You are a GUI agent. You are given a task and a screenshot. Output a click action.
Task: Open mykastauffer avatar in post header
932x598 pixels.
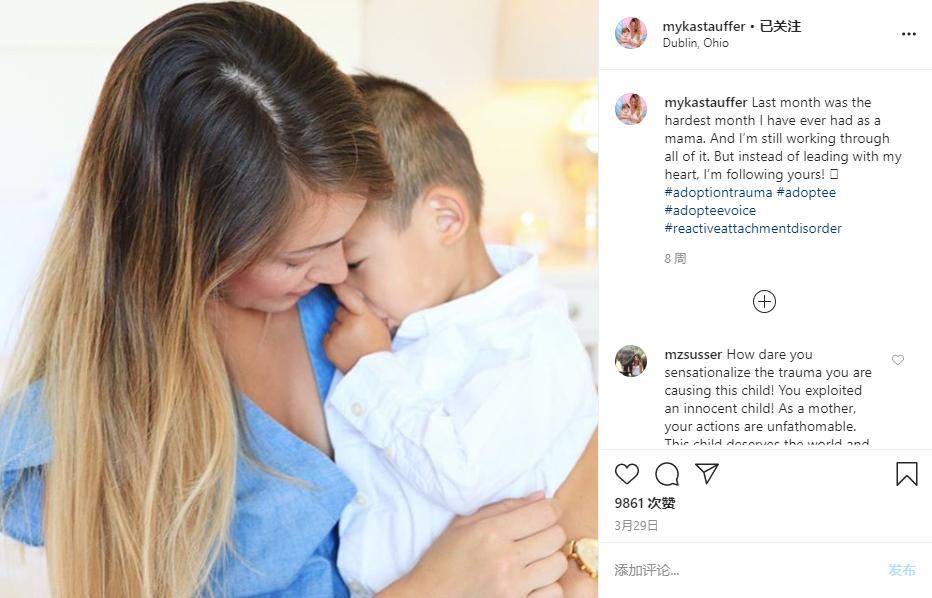pyautogui.click(x=631, y=33)
